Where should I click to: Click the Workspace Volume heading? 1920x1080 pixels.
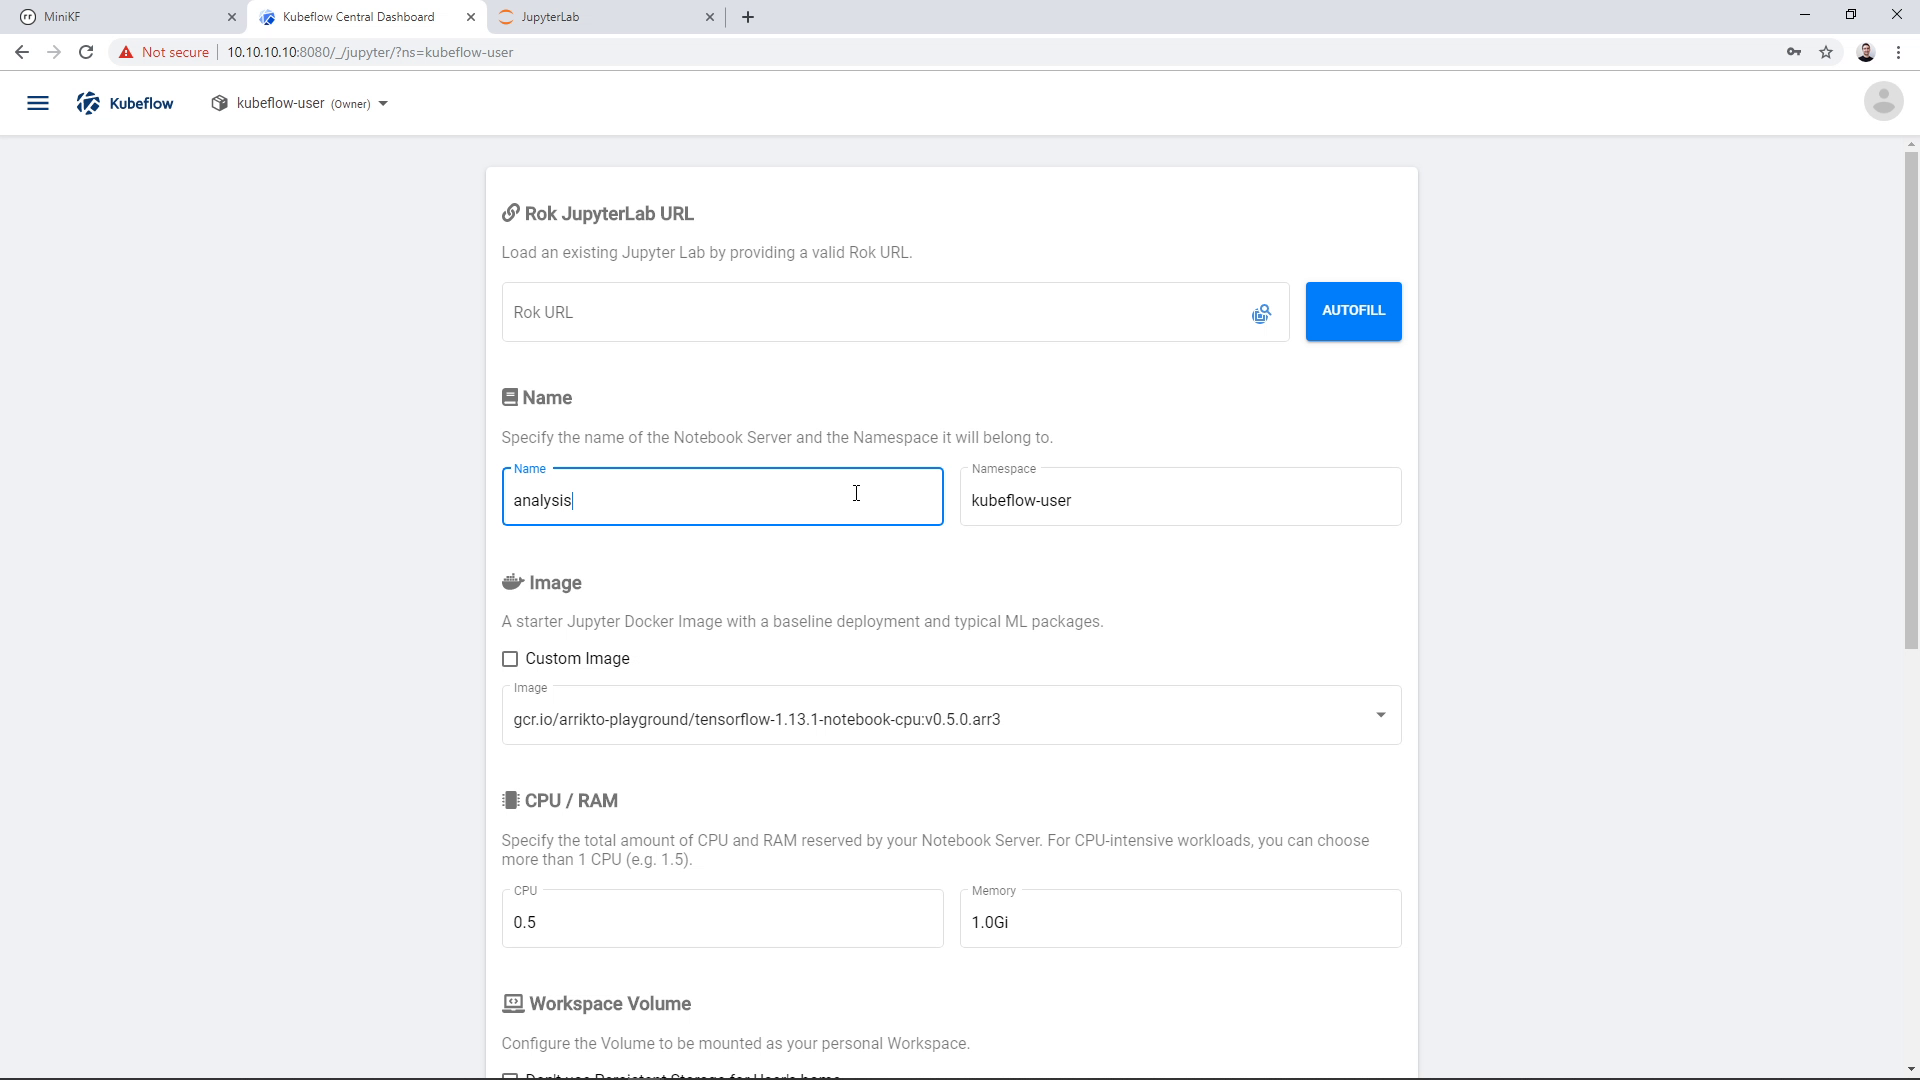point(610,1004)
